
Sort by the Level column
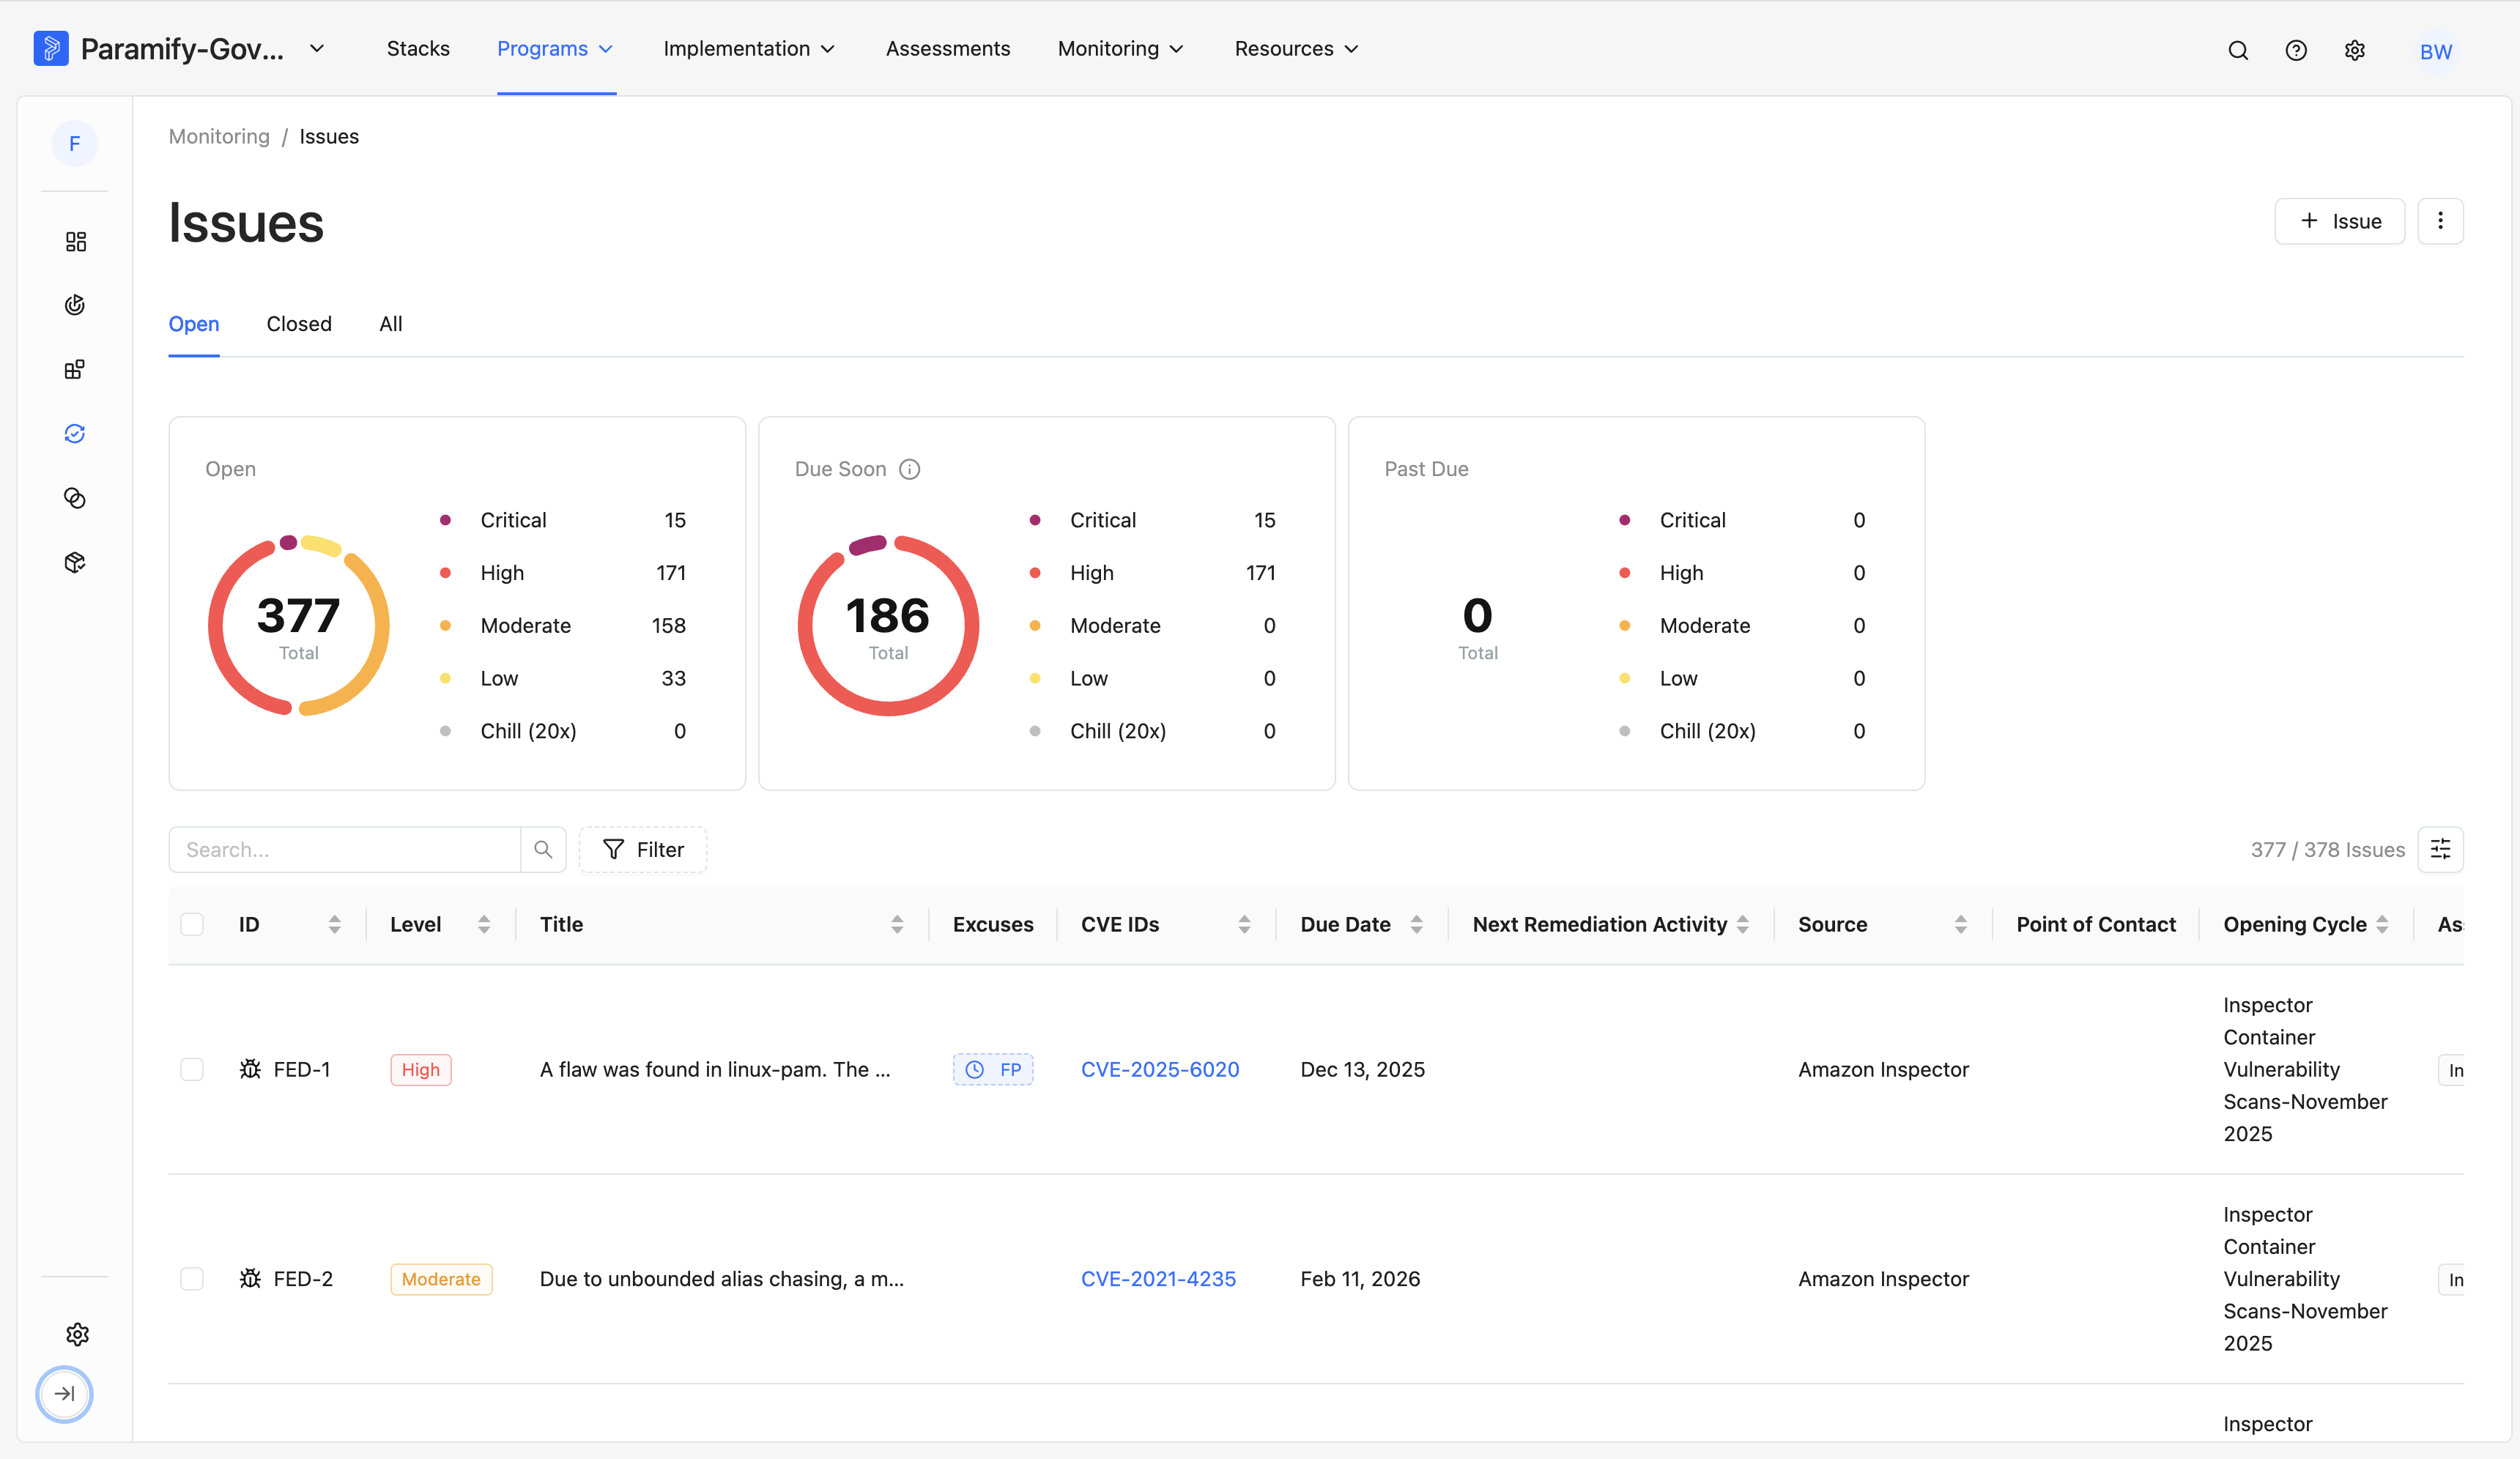(484, 924)
